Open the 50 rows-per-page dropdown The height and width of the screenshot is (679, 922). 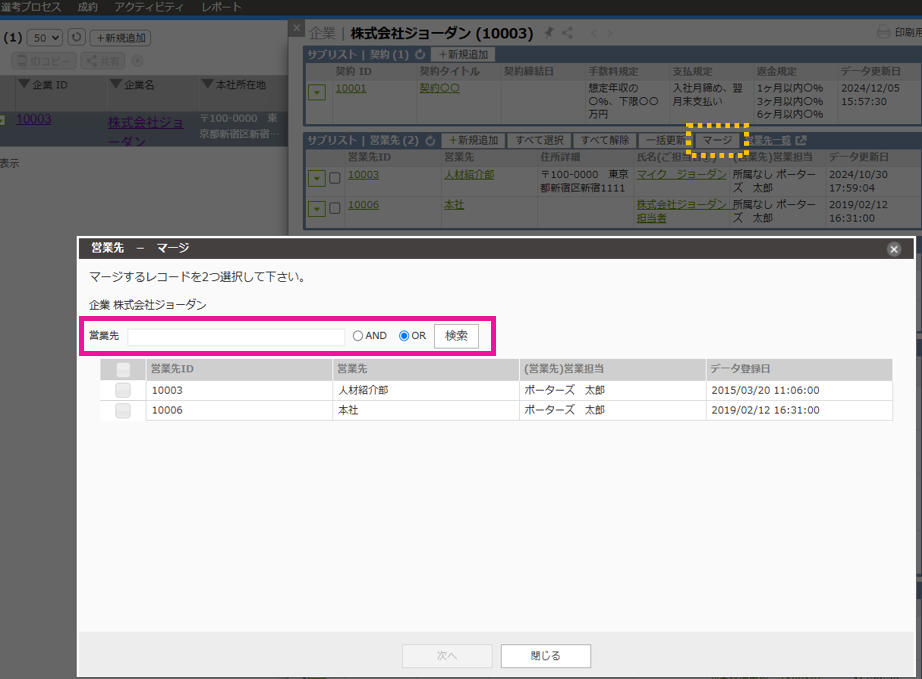point(45,38)
